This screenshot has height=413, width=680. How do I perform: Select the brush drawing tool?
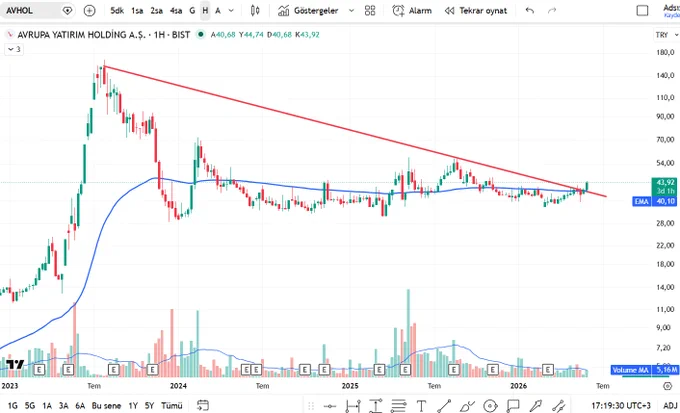467,406
